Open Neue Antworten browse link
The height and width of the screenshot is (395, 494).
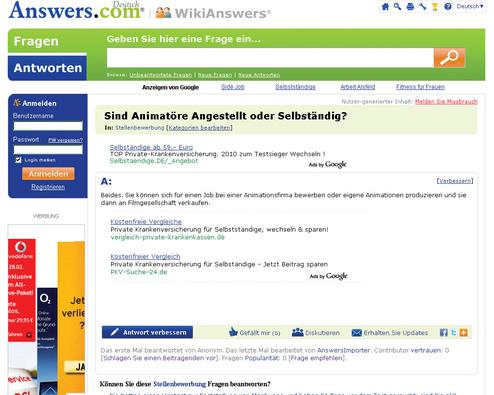click(259, 75)
